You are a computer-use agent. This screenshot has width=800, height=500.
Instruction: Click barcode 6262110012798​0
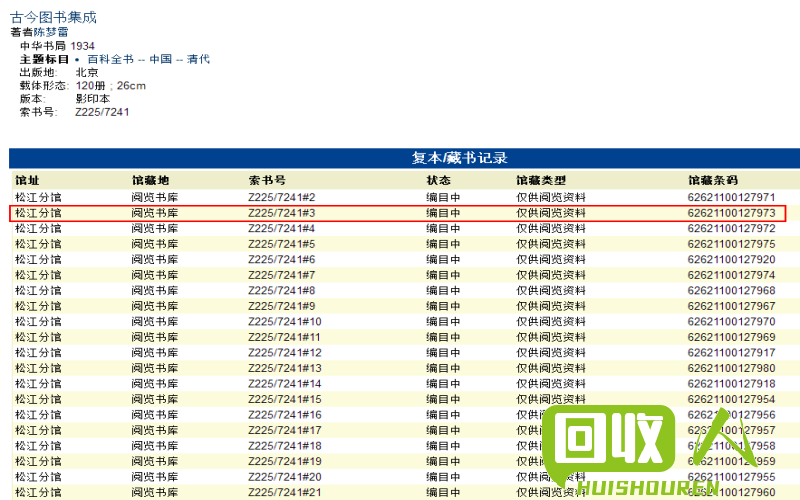pos(731,368)
